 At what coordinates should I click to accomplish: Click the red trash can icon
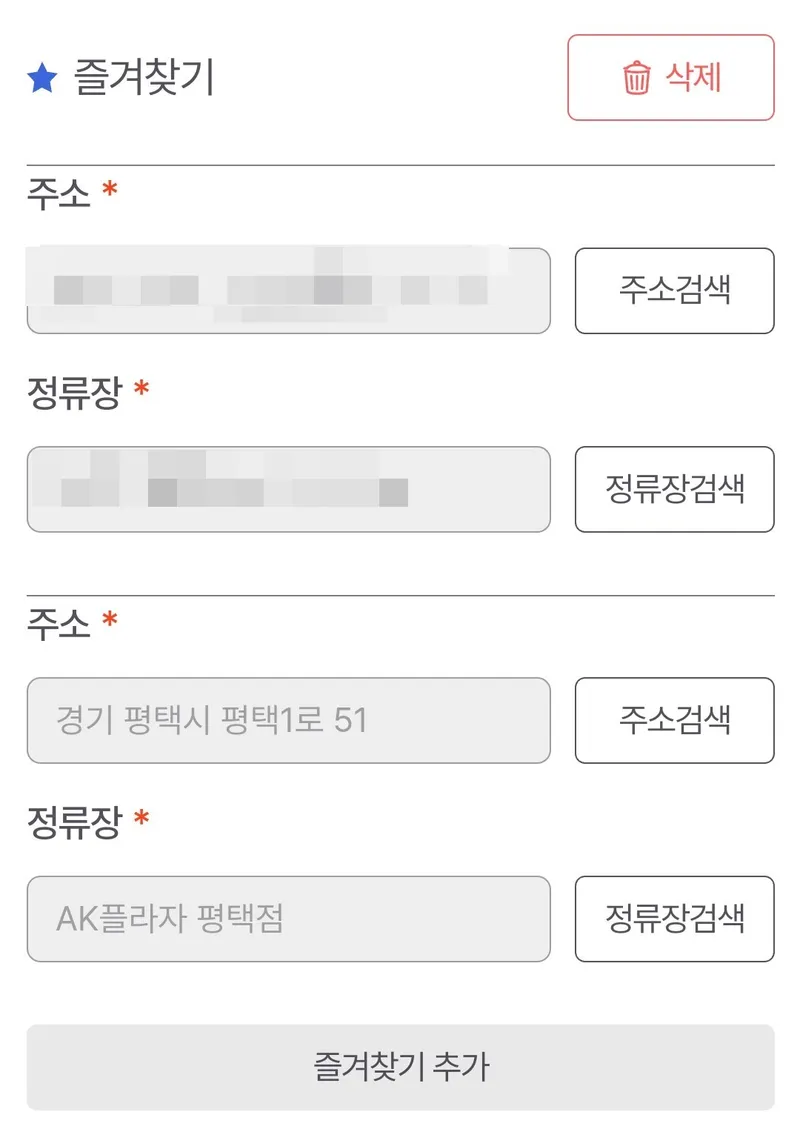click(636, 78)
